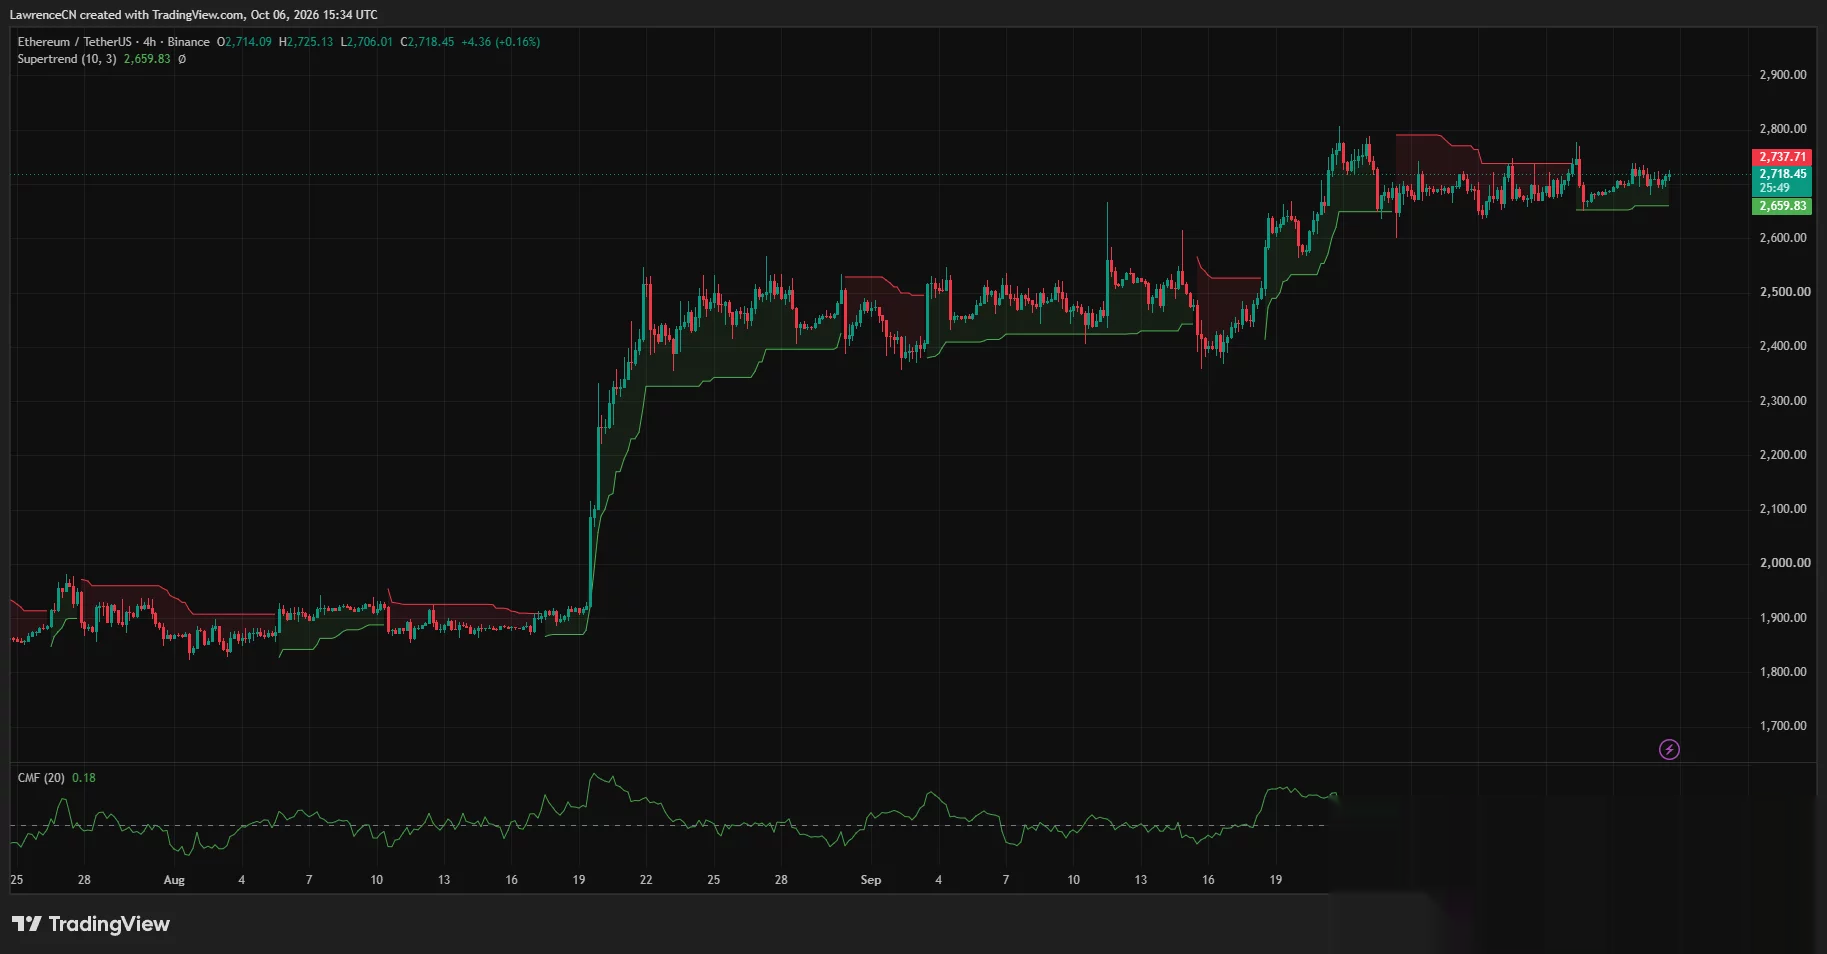Click the 2,000.00 price axis label
Viewport: 1827px width, 954px height.
[1783, 563]
